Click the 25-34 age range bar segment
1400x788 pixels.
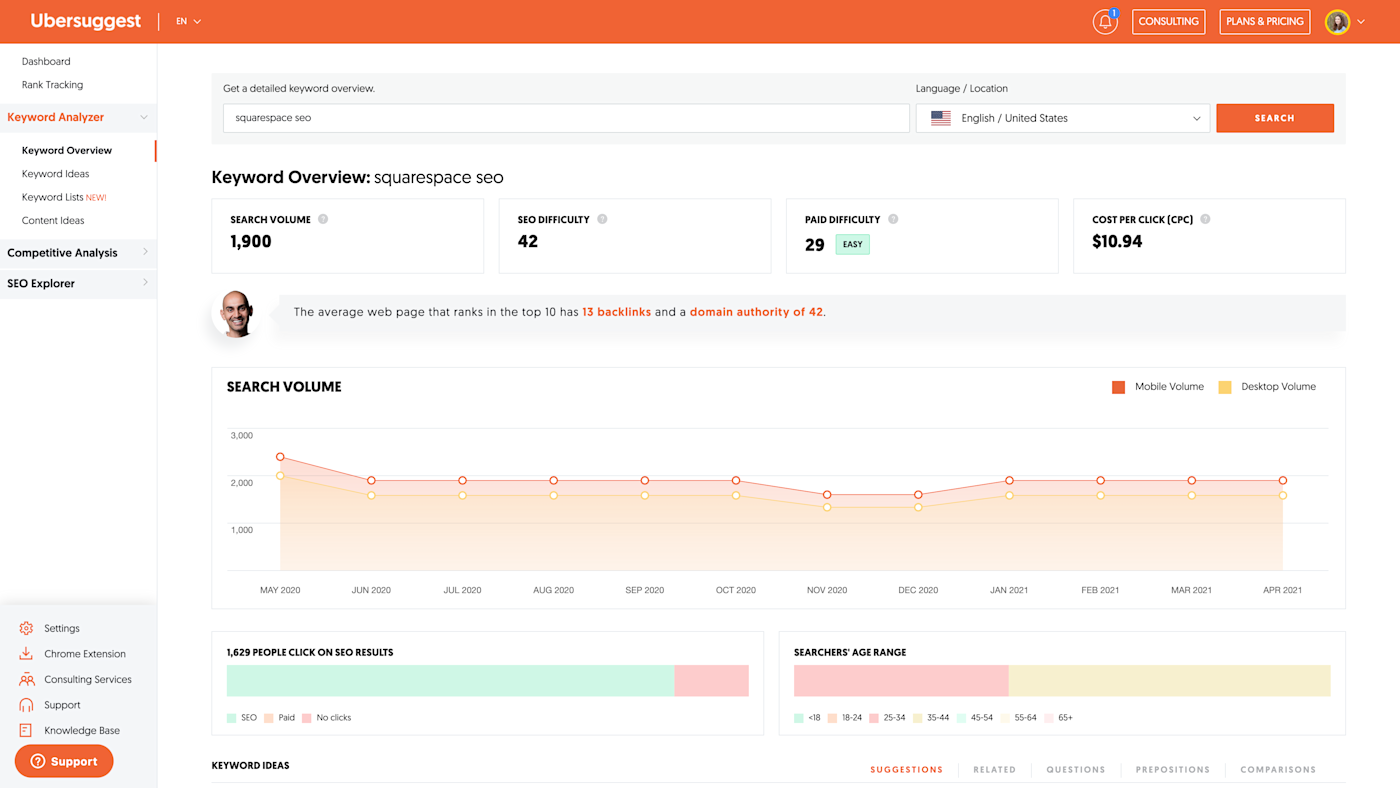[x=901, y=681]
